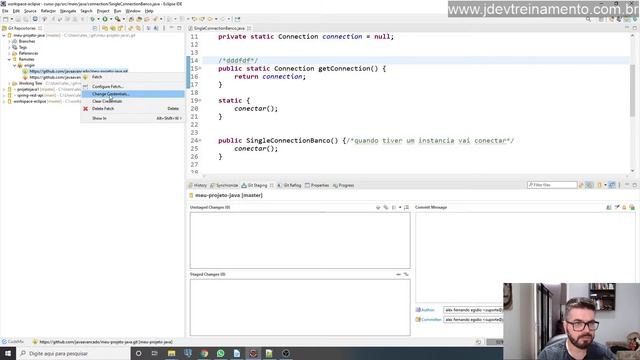This screenshot has height=360, width=640.
Task: Open the Help menu
Action: pyautogui.click(x=149, y=11)
